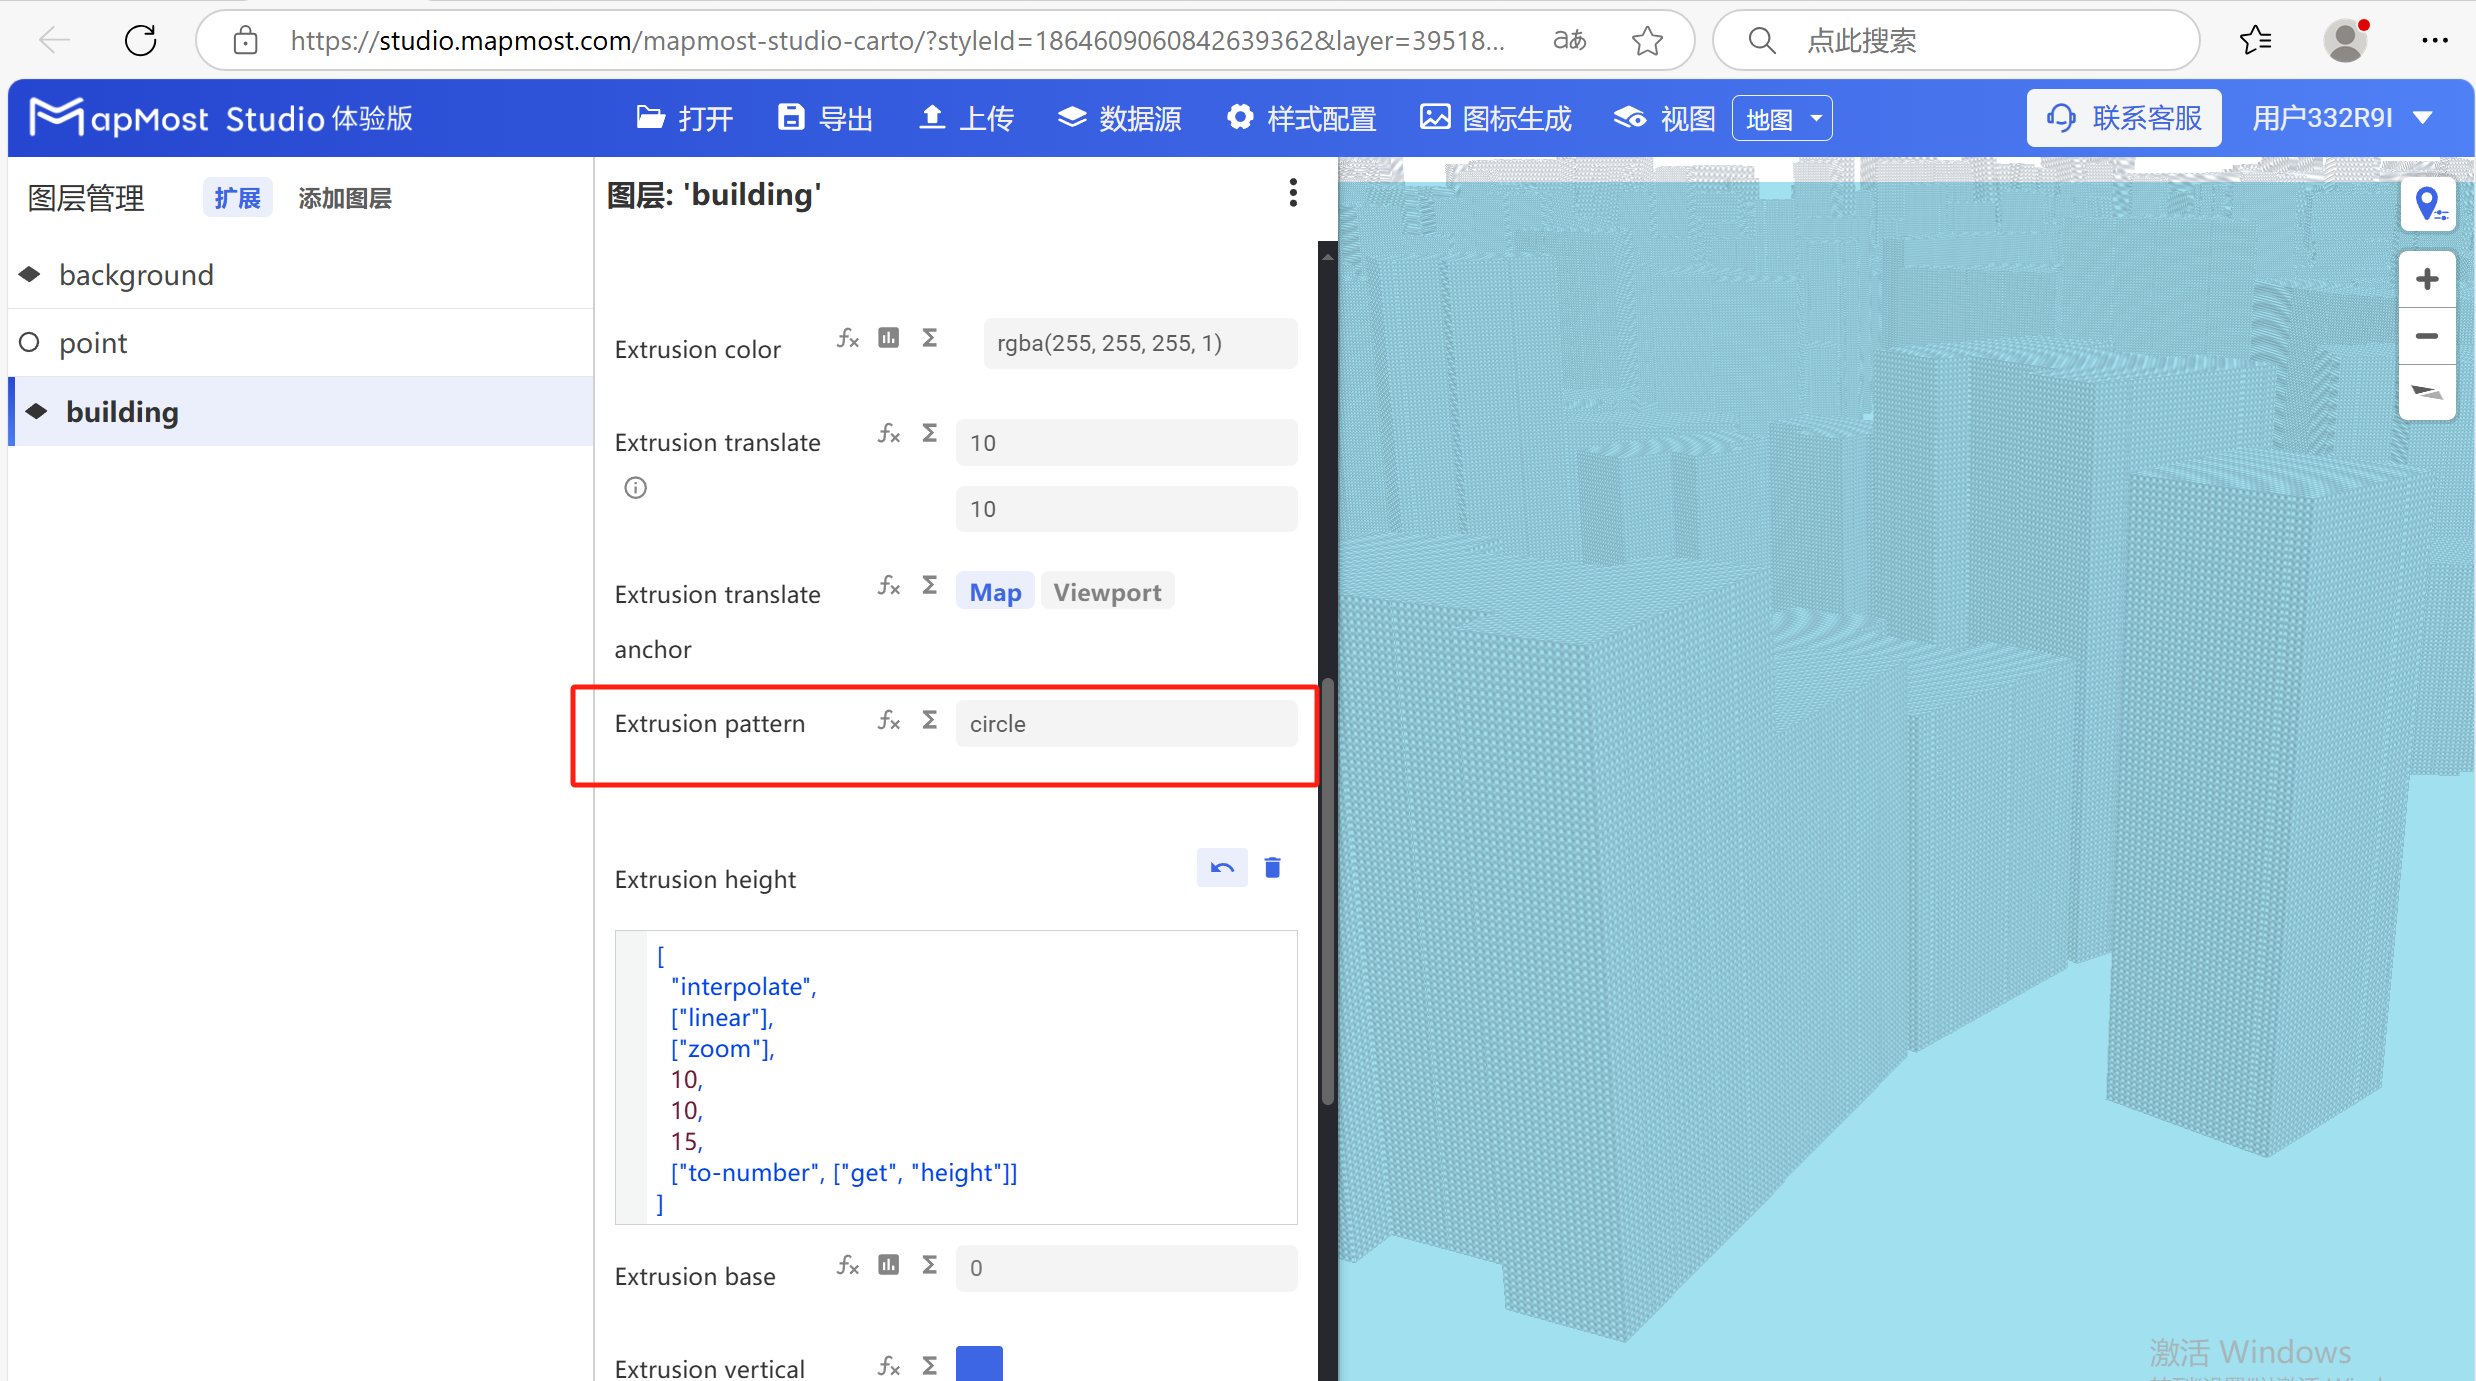Image resolution: width=2476 pixels, height=1381 pixels.
Task: Click 添加图层 to add a layer
Action: coord(344,197)
